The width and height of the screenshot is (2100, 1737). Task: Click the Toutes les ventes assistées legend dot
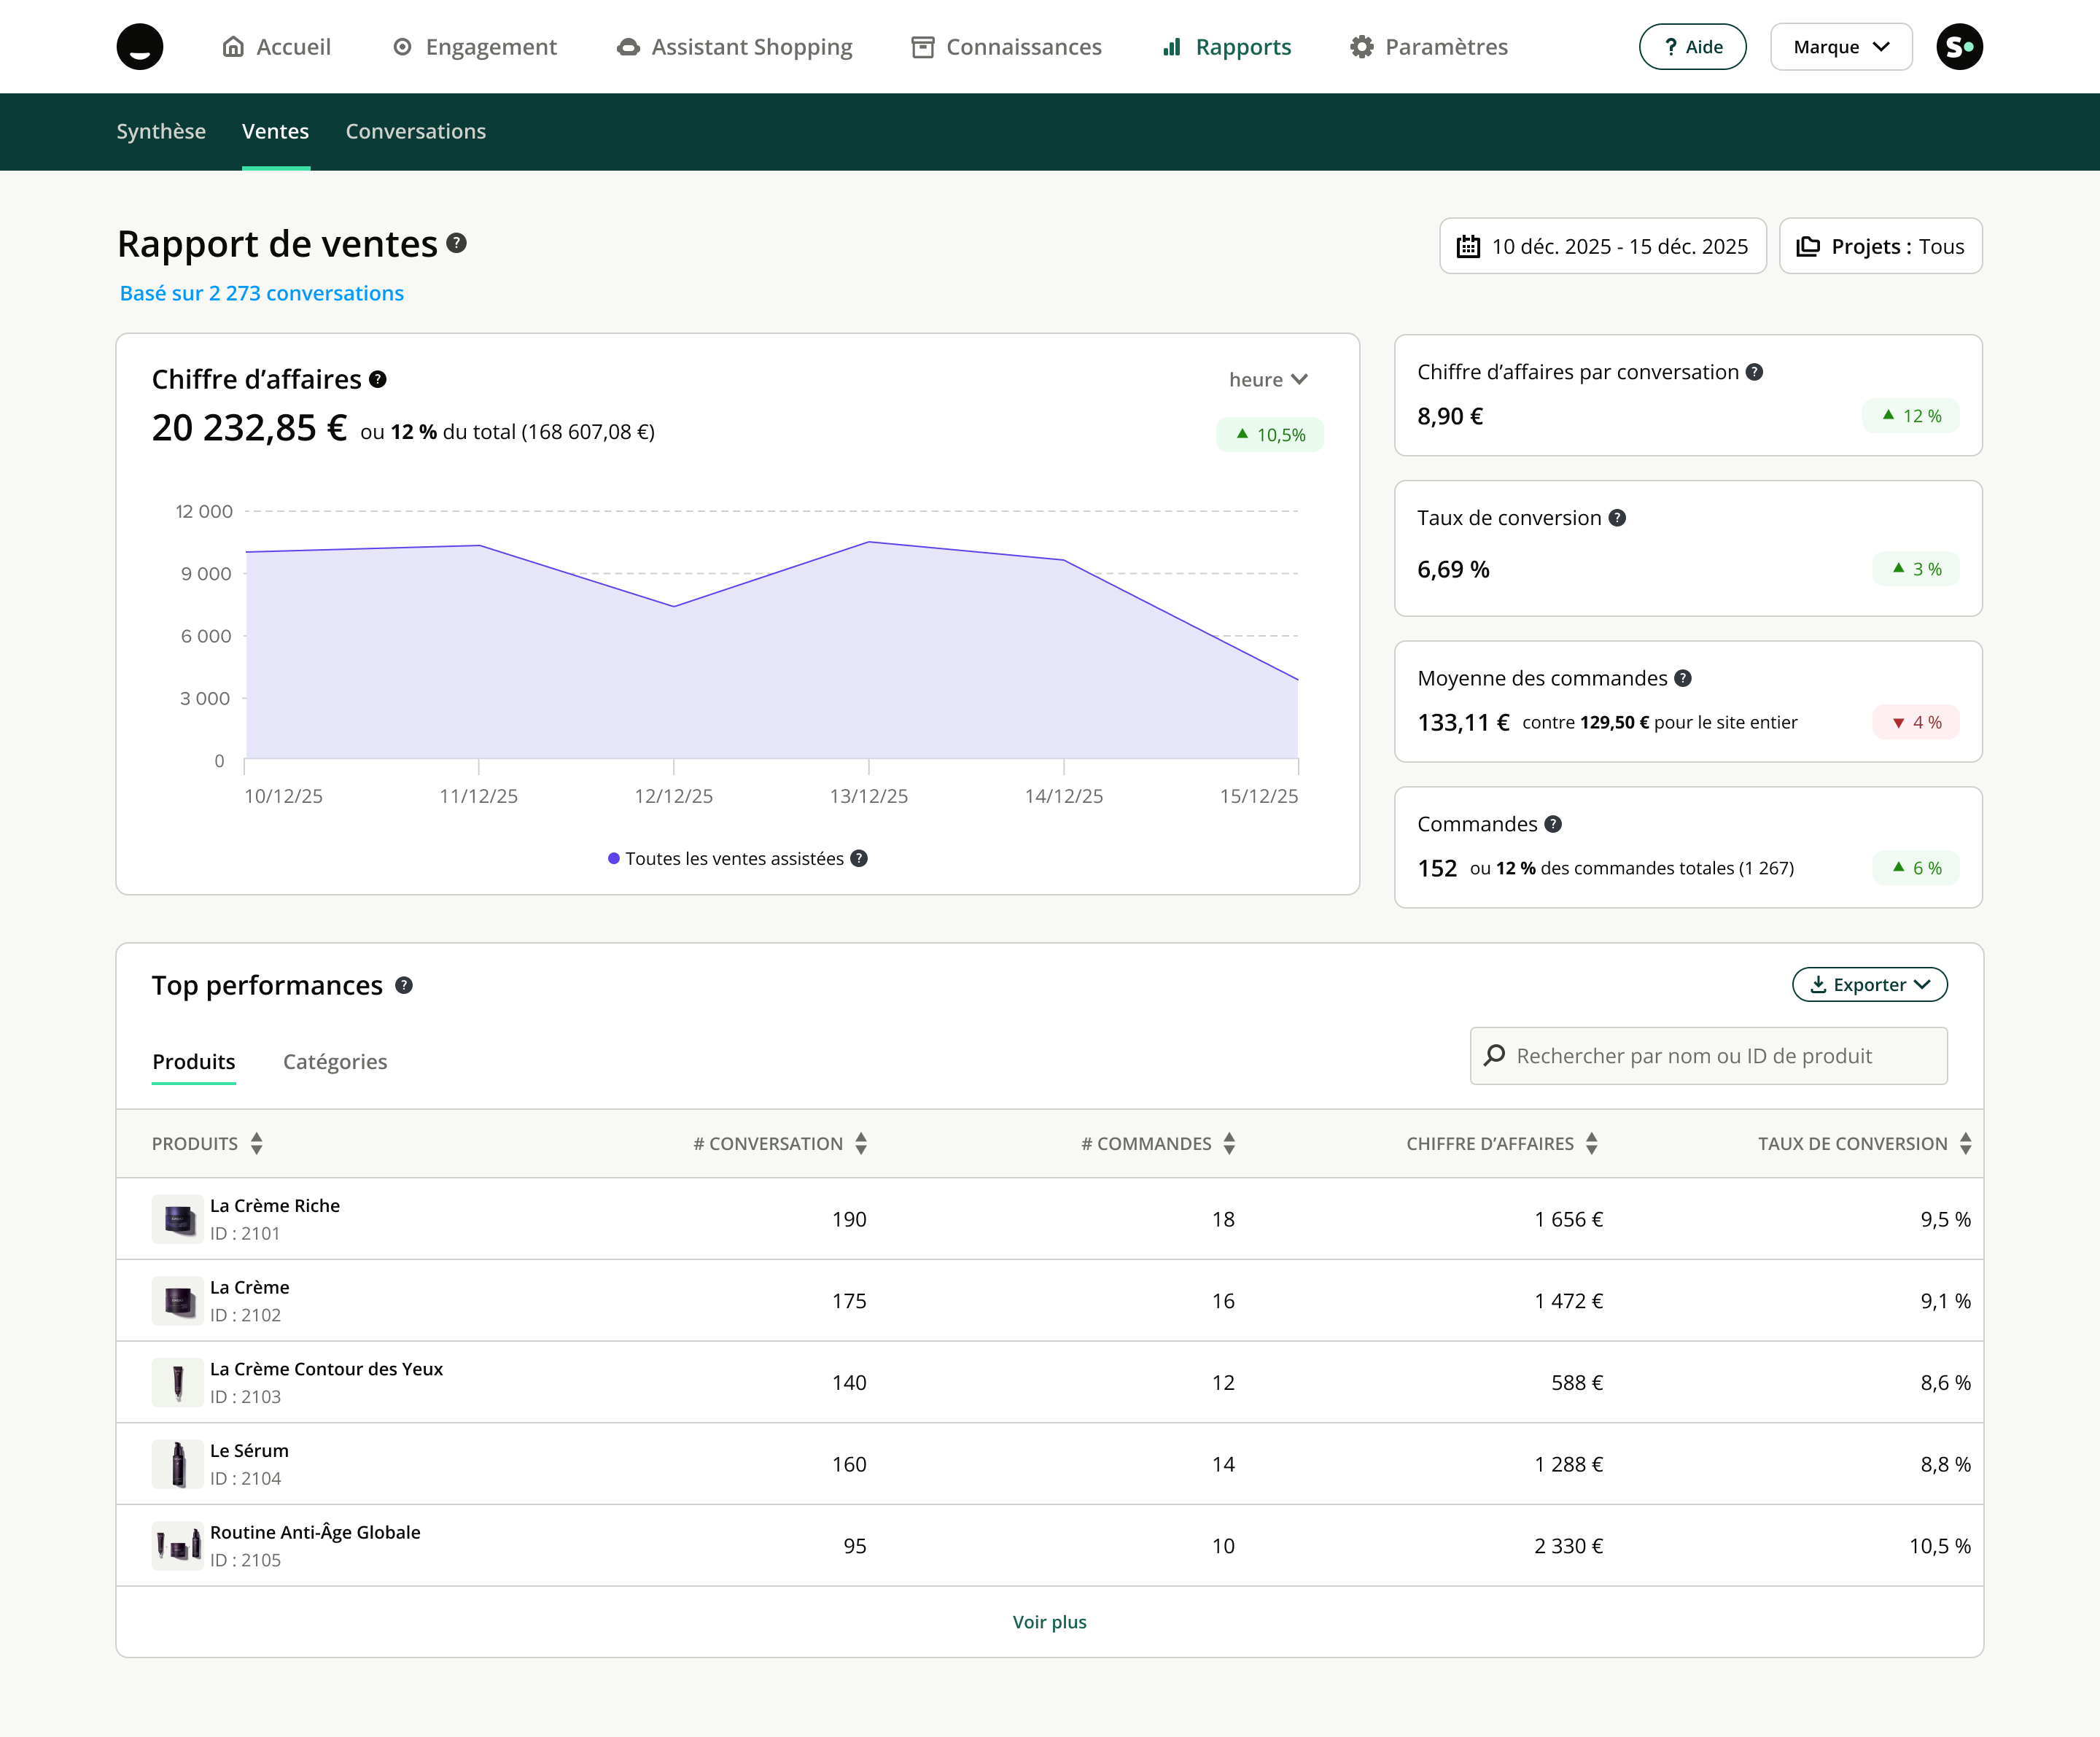point(614,859)
